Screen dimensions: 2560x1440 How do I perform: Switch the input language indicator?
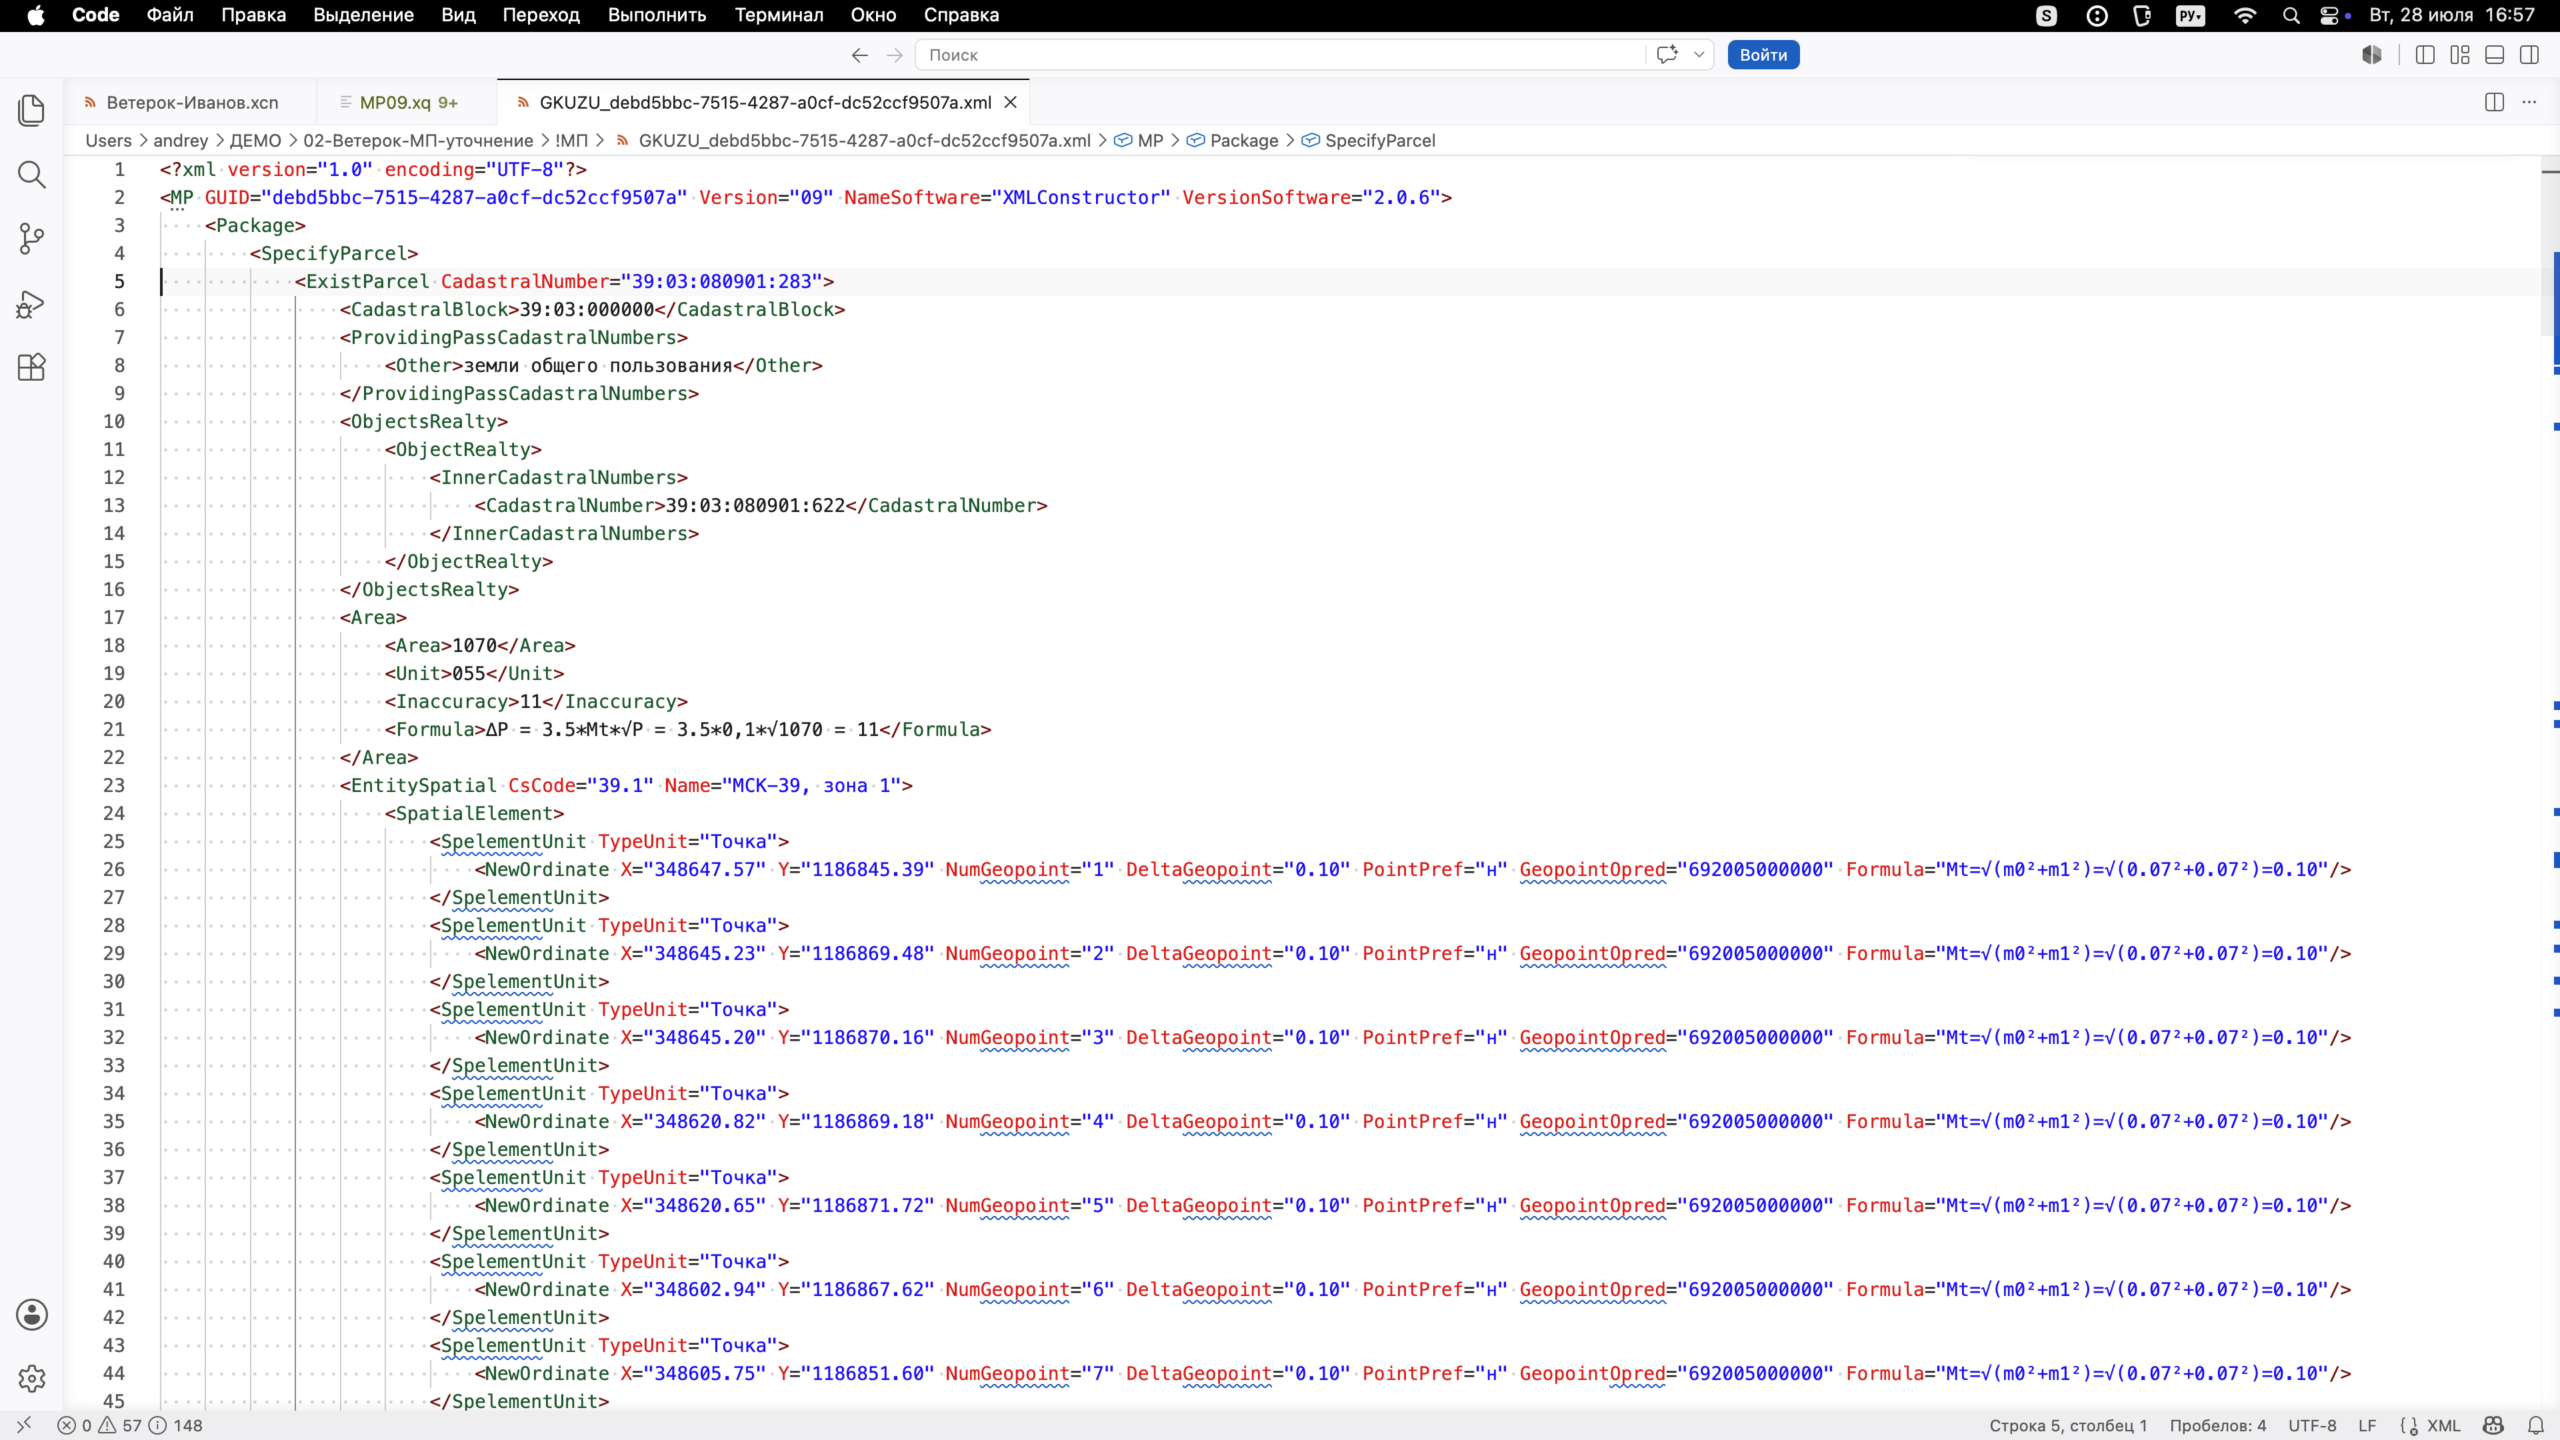(x=2190, y=15)
